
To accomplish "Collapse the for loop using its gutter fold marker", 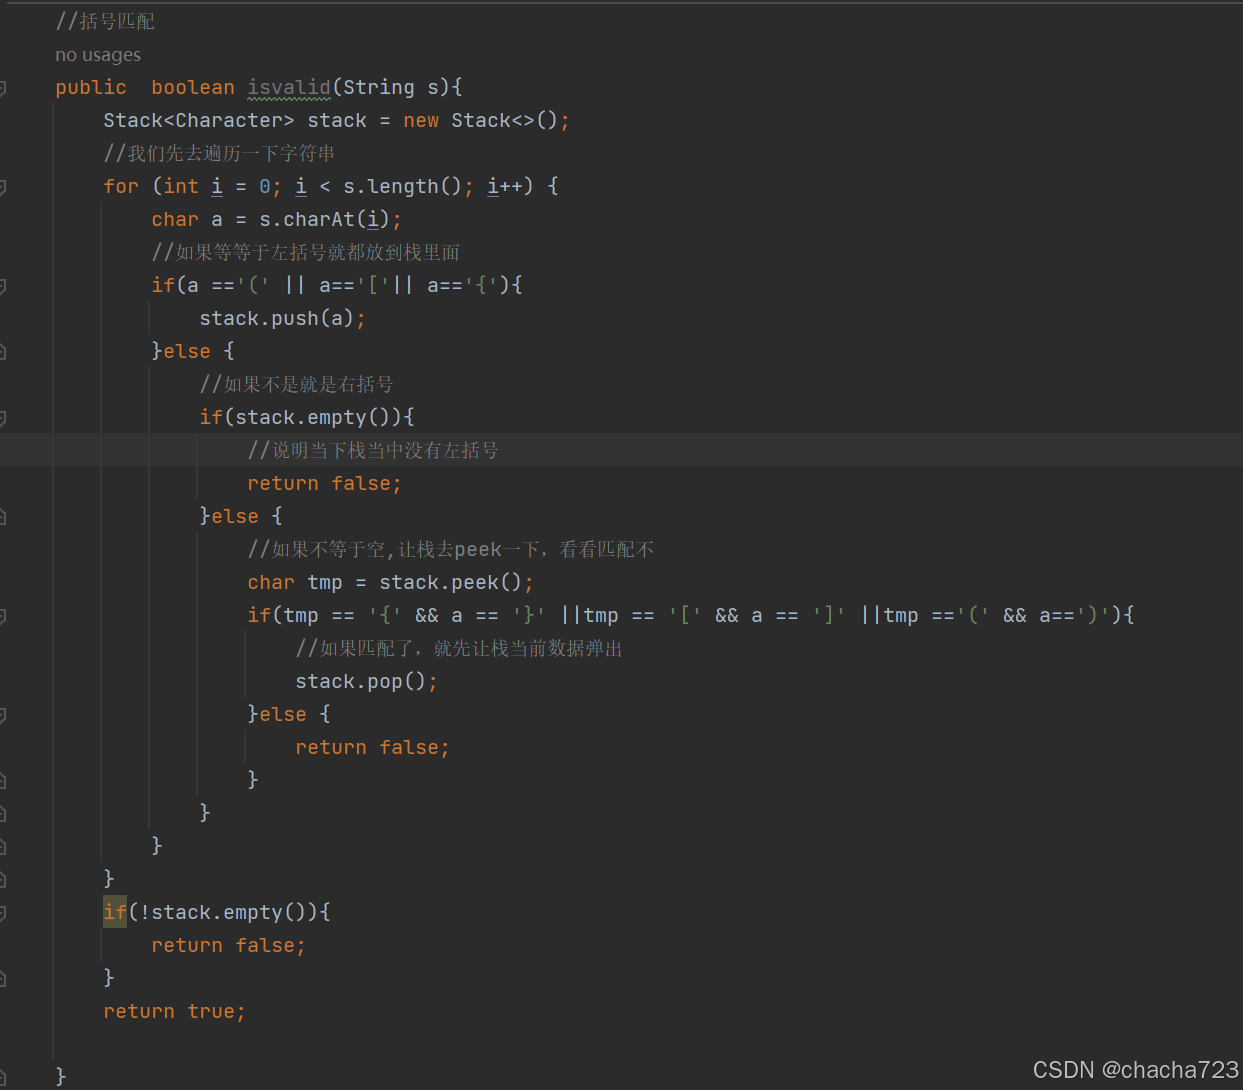I will (x=3, y=187).
